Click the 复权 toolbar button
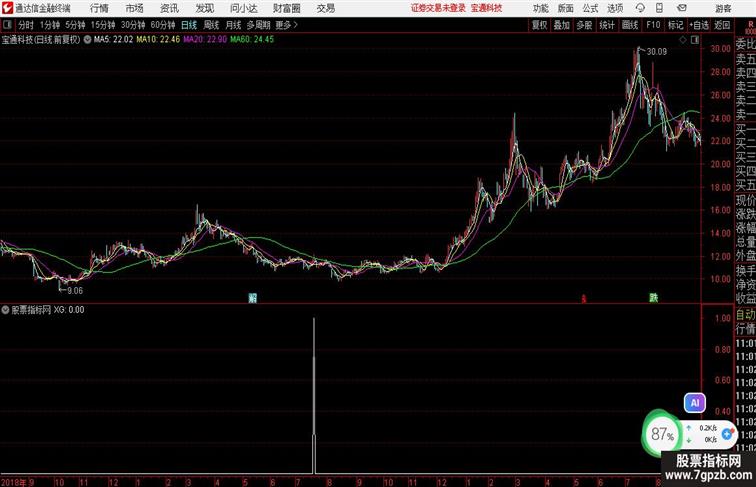Viewport: 756px width, 487px height. click(x=539, y=25)
